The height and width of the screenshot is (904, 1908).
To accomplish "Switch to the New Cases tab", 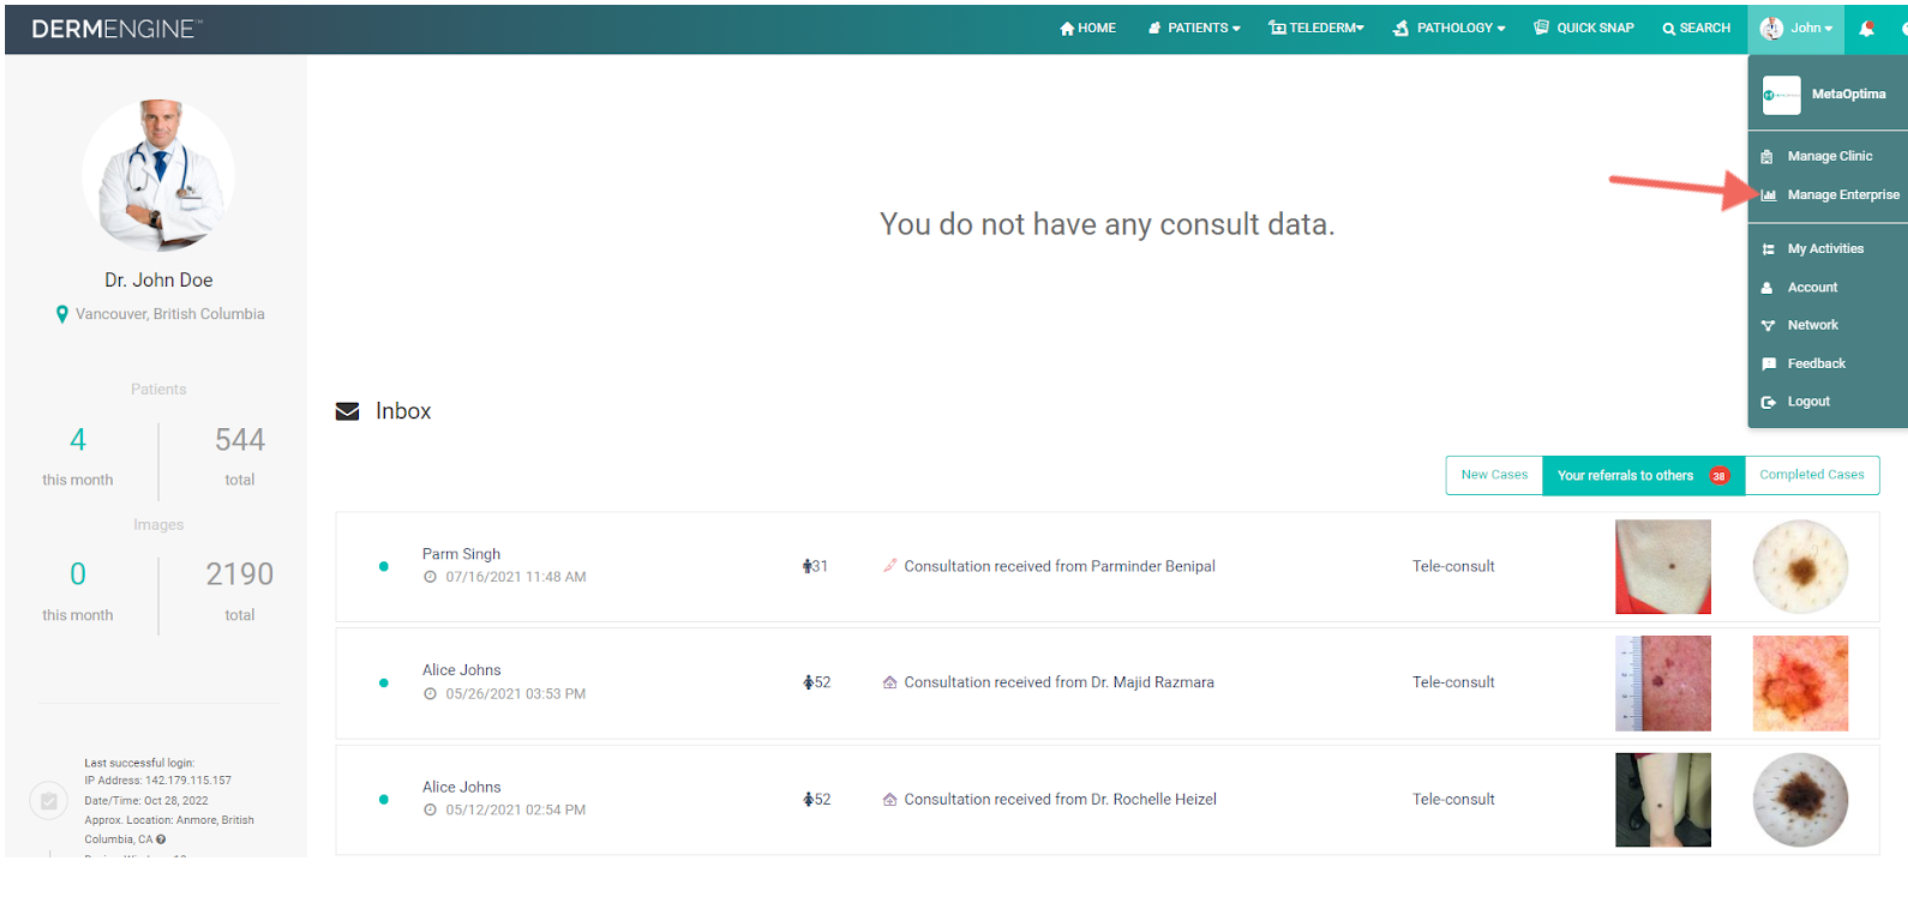I will [1494, 475].
